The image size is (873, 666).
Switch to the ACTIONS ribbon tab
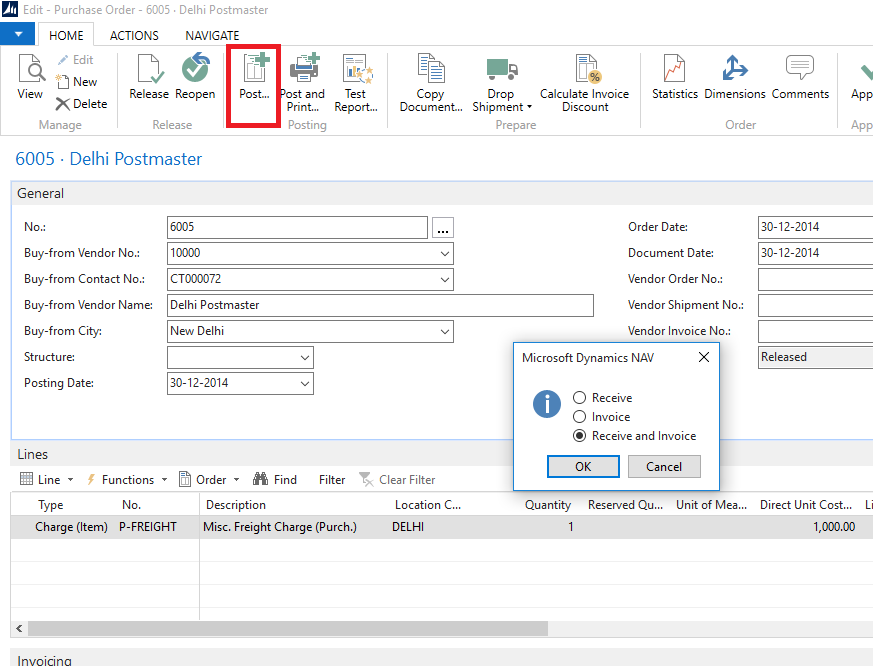pyautogui.click(x=134, y=36)
